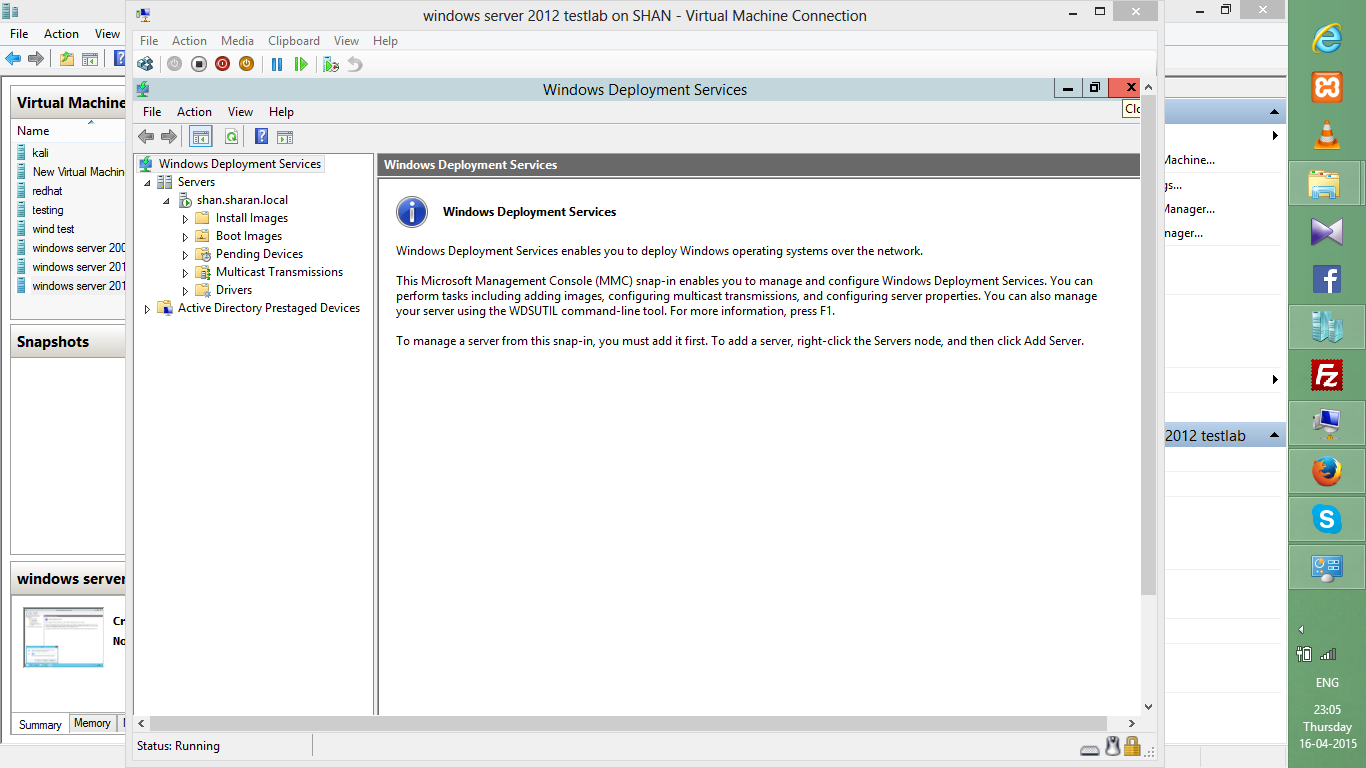This screenshot has height=768, width=1366.
Task: Open the Action menu in Virtual Machine Connection
Action: [x=189, y=41]
